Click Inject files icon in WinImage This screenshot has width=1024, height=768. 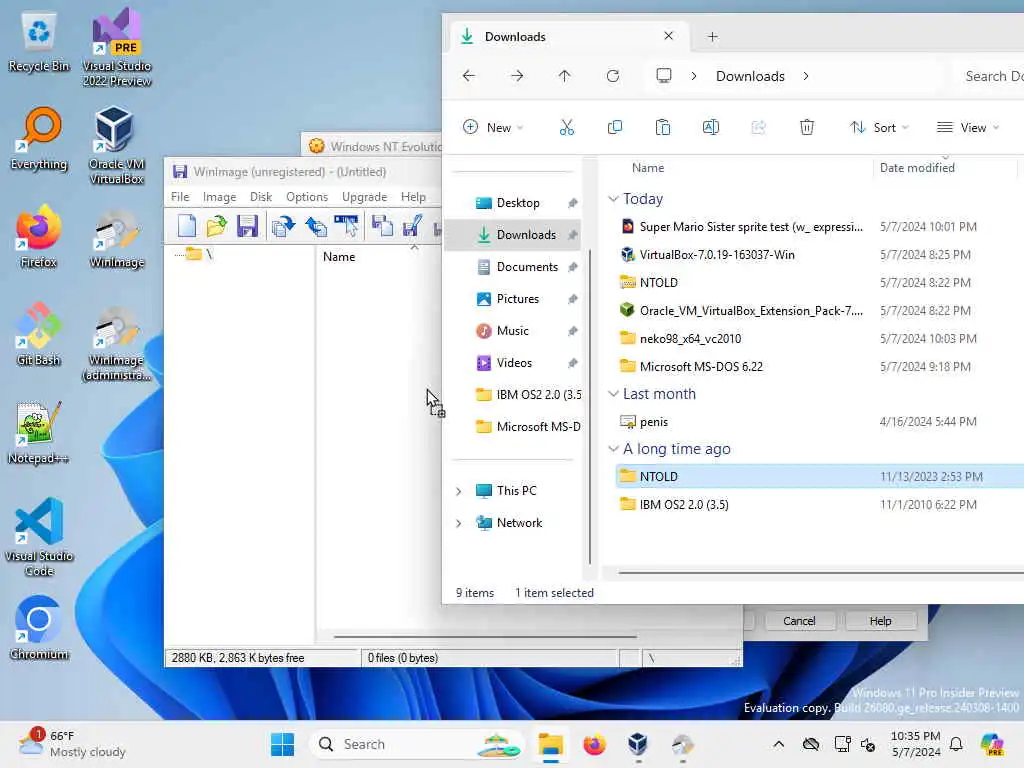tap(283, 226)
